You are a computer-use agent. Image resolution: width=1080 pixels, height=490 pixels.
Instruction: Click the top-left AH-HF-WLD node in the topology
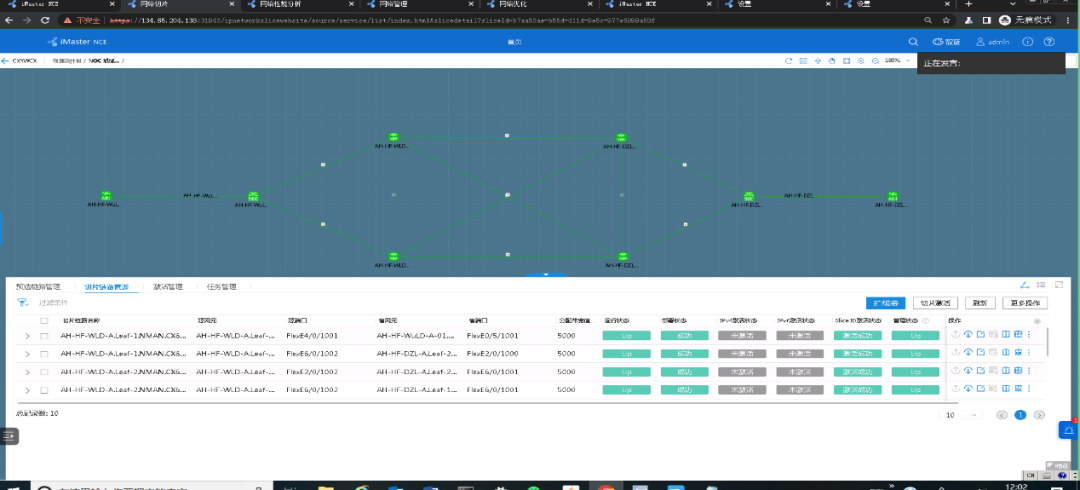(x=393, y=137)
